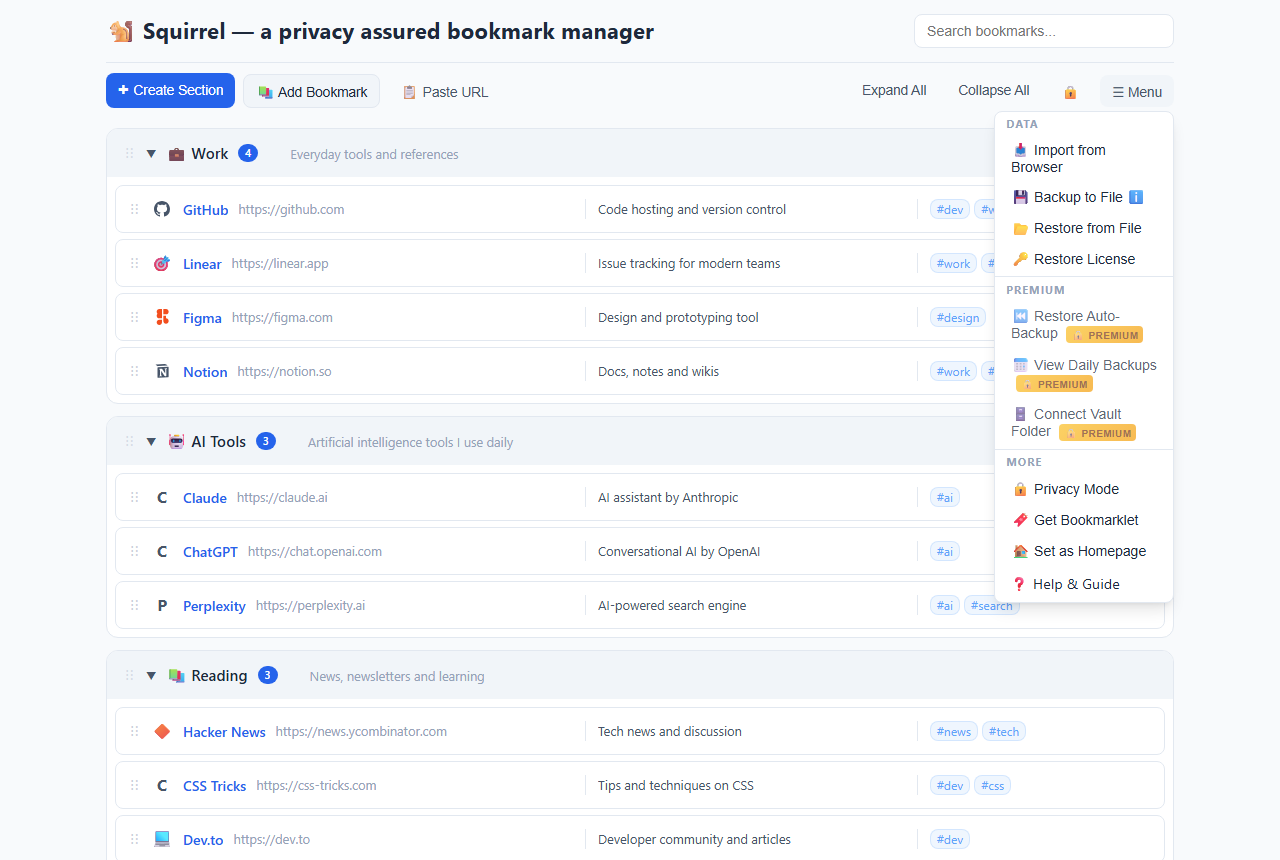Image resolution: width=1280 pixels, height=860 pixels.
Task: Click the #css tag on CSS Tricks row
Action: [992, 785]
